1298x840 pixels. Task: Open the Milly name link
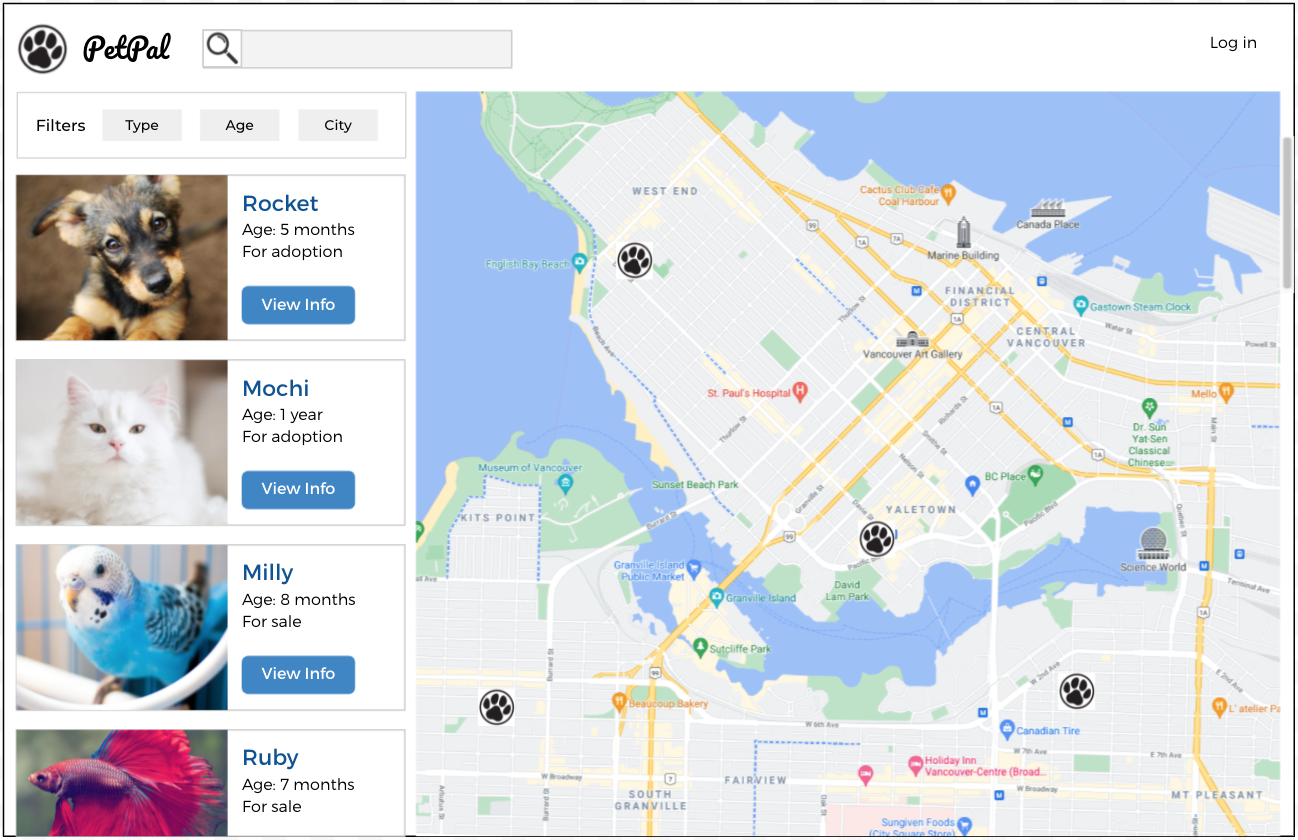[x=268, y=573]
